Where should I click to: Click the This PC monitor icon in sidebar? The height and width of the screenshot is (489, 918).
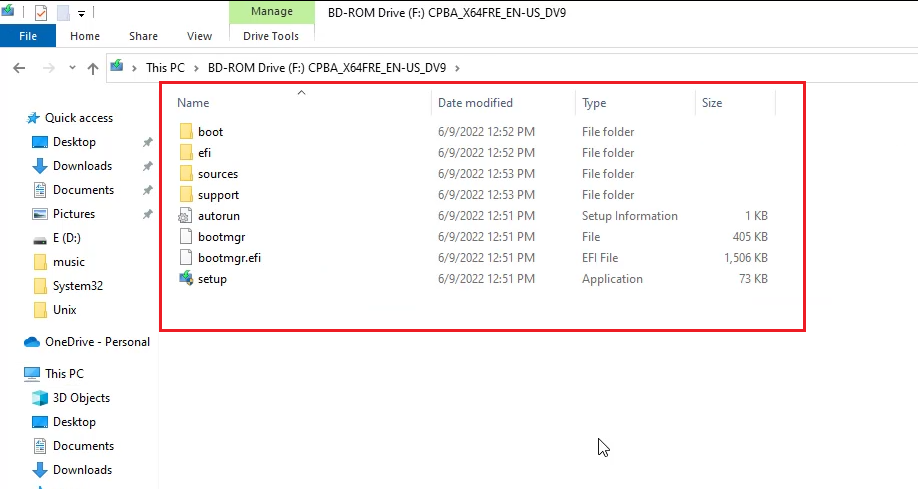coord(32,374)
